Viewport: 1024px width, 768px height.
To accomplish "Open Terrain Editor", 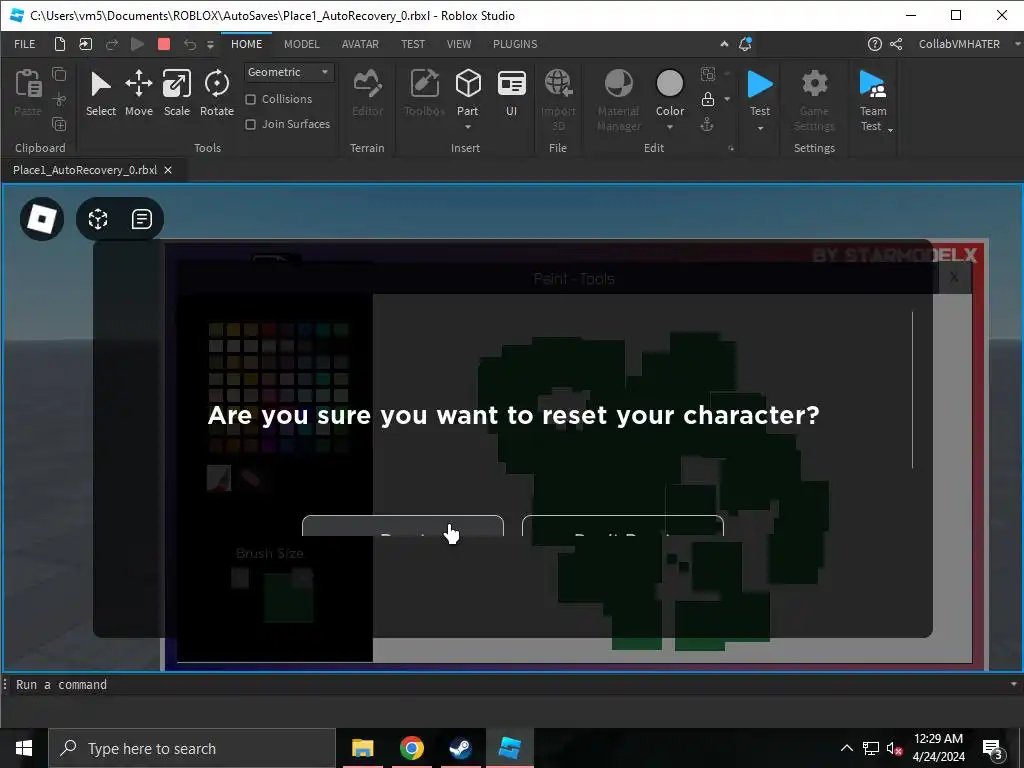I will pyautogui.click(x=368, y=93).
